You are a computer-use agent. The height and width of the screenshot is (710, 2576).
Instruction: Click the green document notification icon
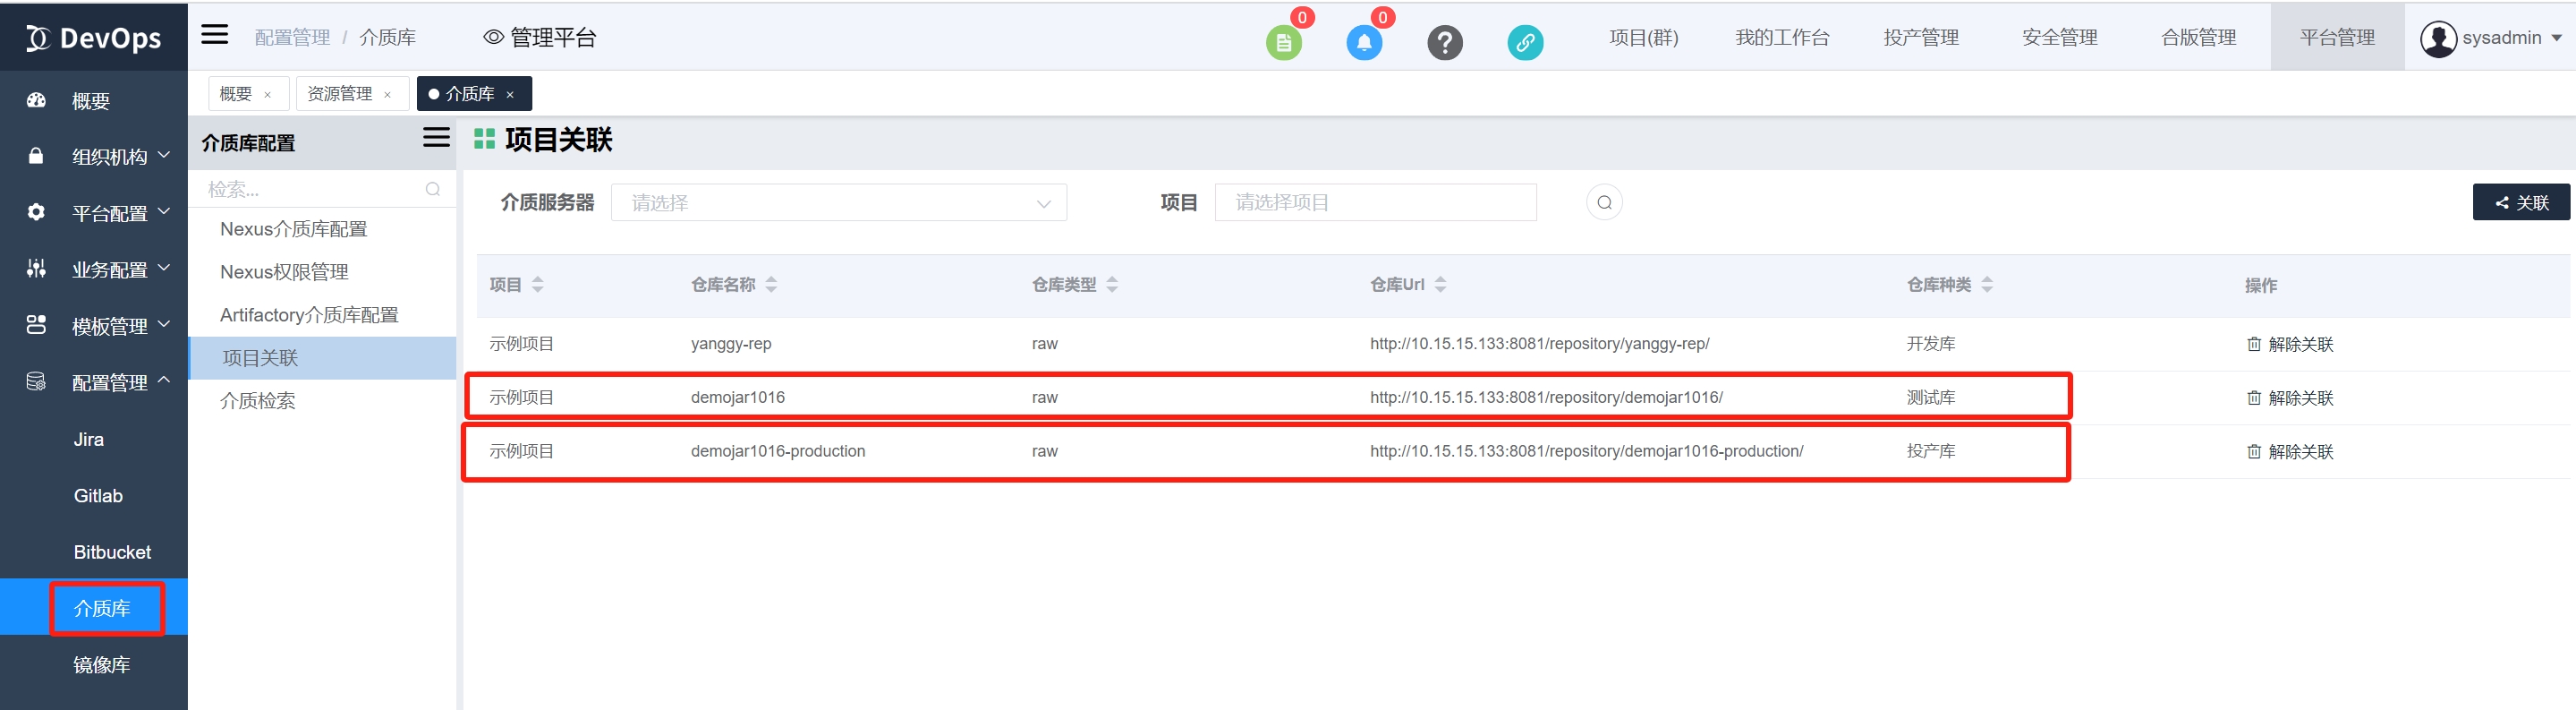pos(1284,42)
